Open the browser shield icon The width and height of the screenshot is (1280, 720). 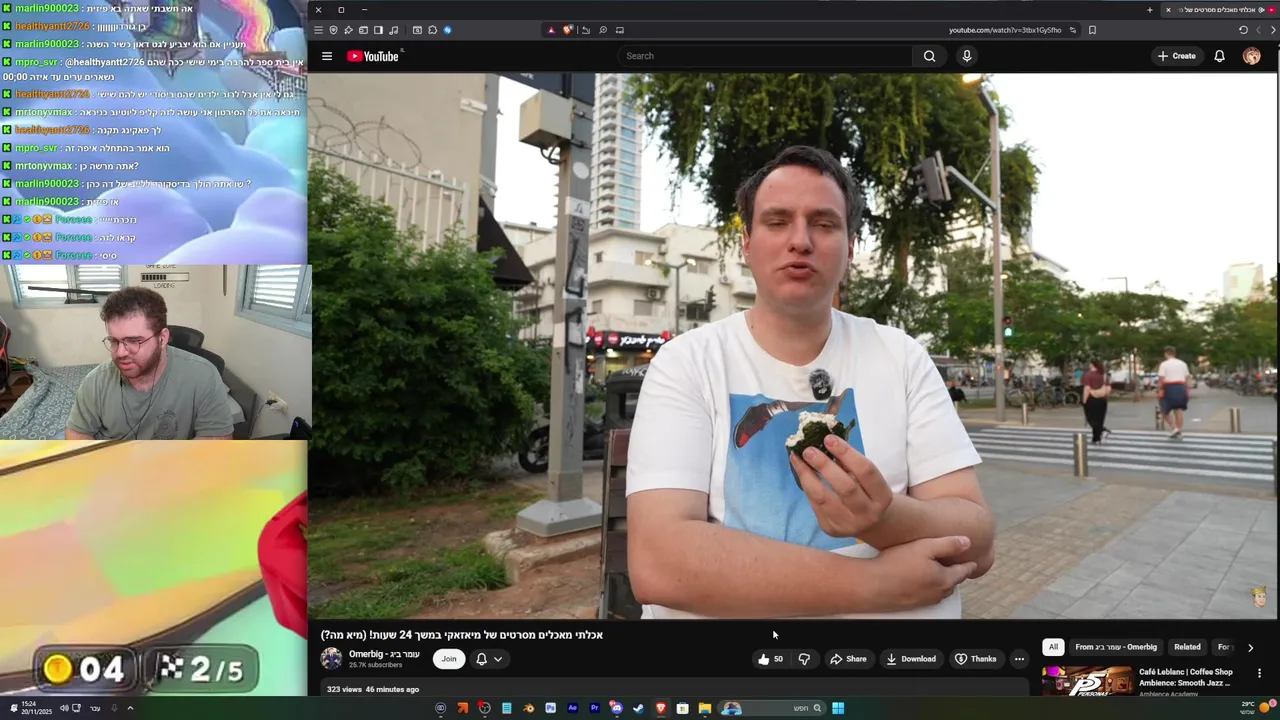pyautogui.click(x=333, y=30)
